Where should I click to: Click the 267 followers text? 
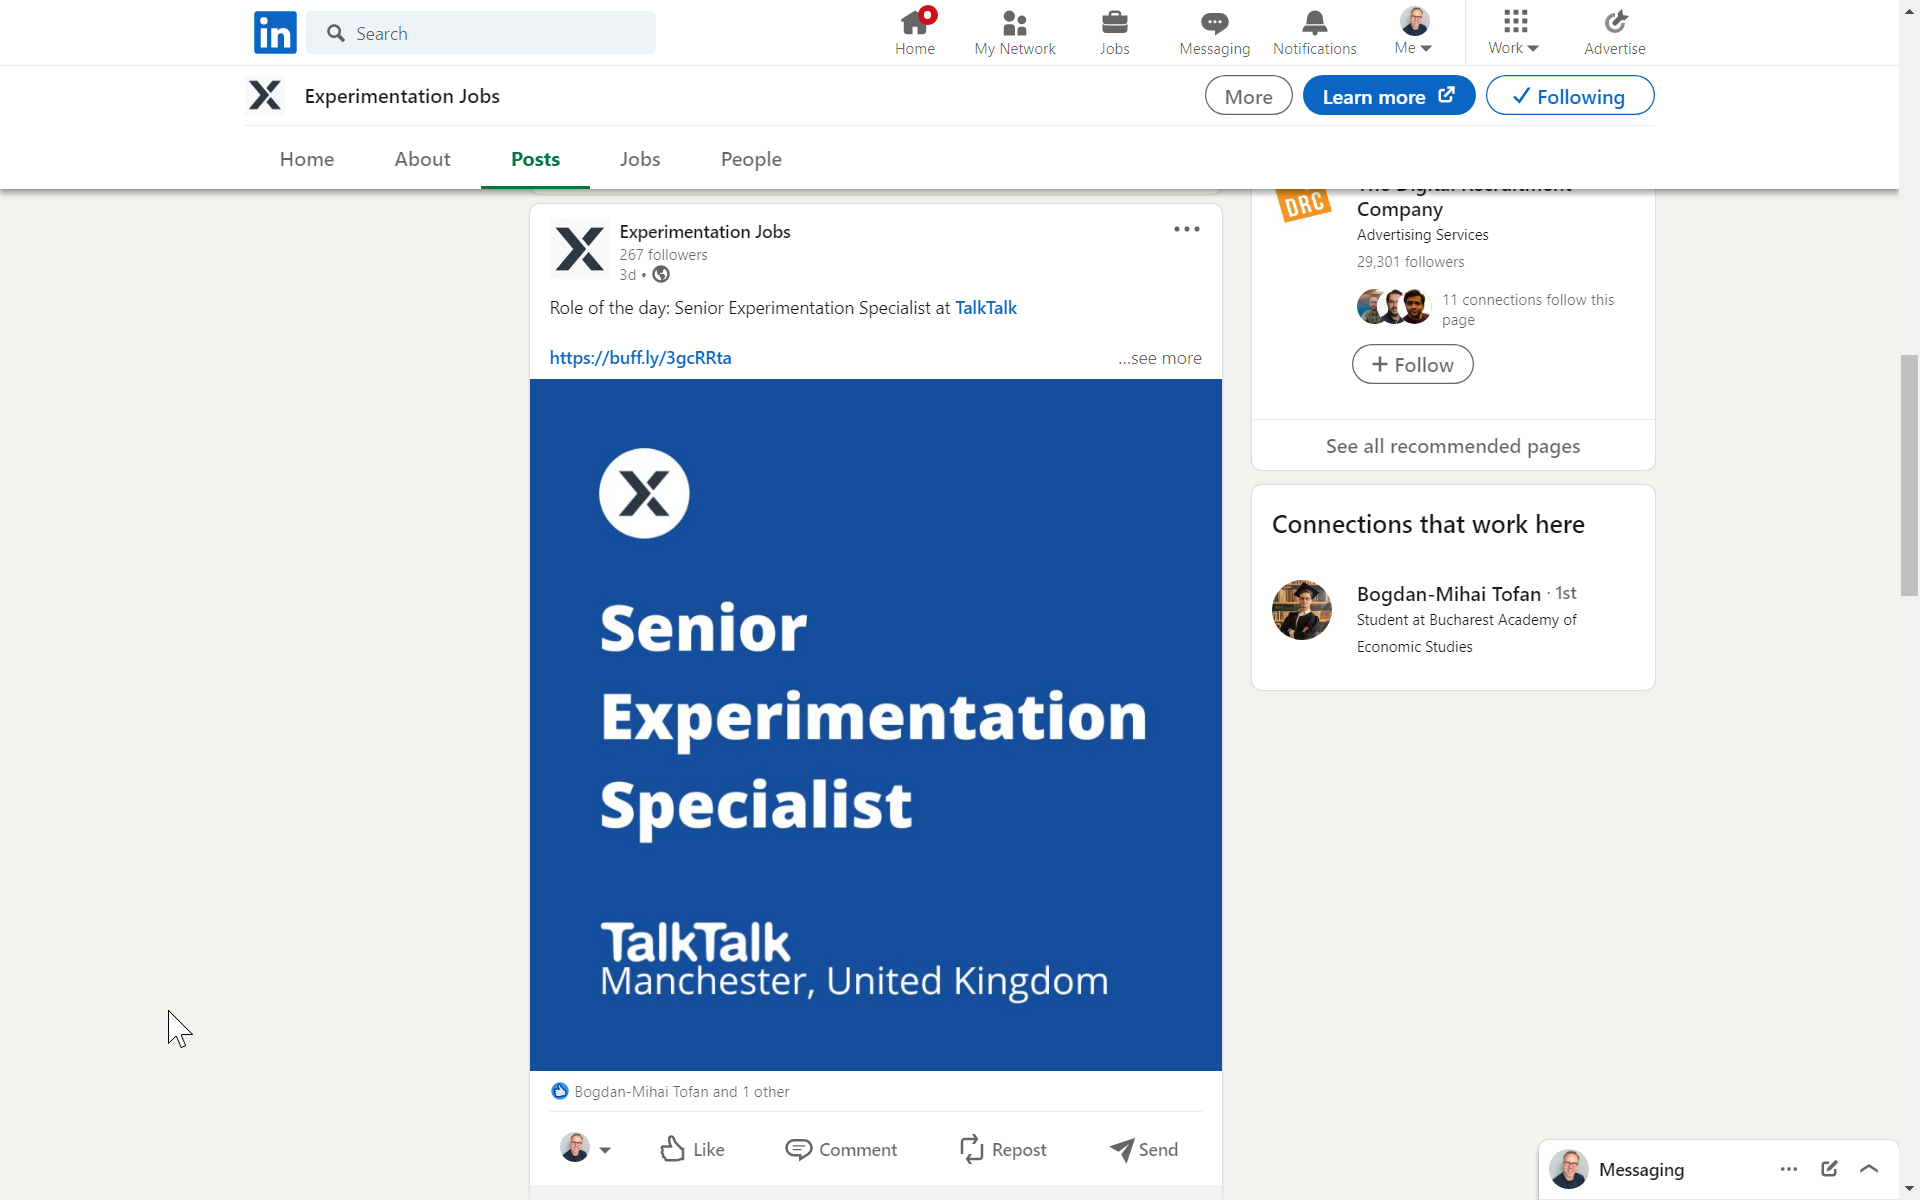click(x=663, y=255)
